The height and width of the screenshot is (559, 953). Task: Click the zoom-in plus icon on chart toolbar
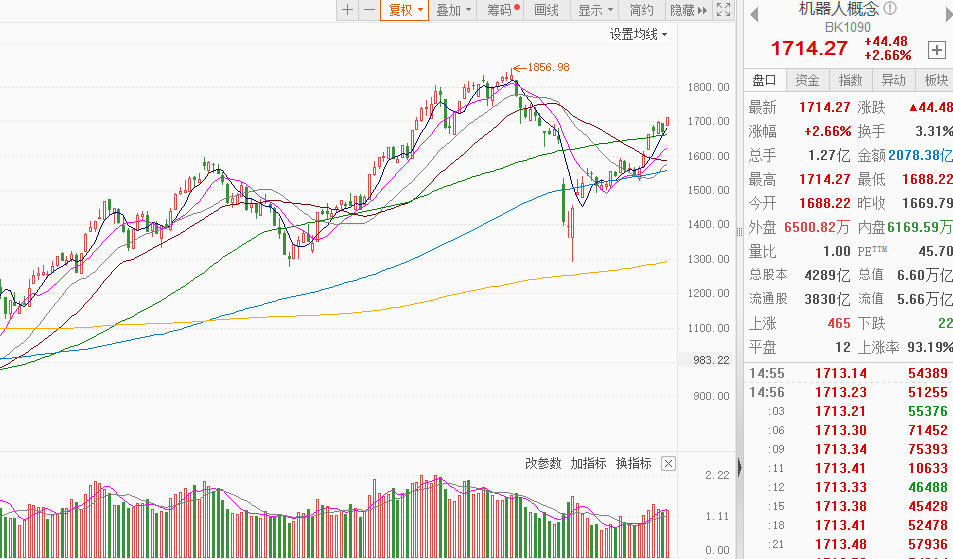(x=347, y=10)
